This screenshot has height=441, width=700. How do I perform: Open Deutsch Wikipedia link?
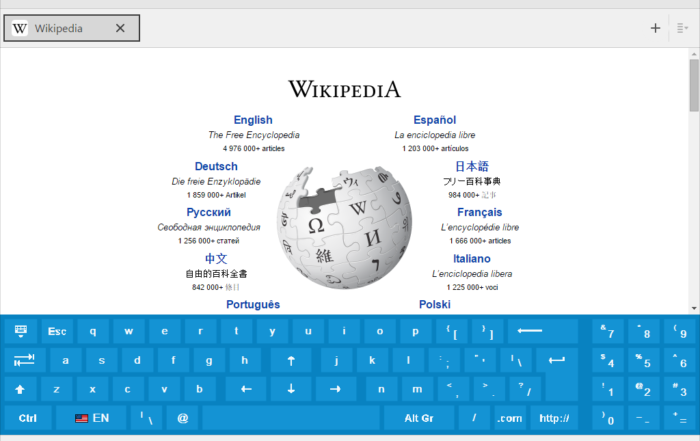pyautogui.click(x=216, y=166)
